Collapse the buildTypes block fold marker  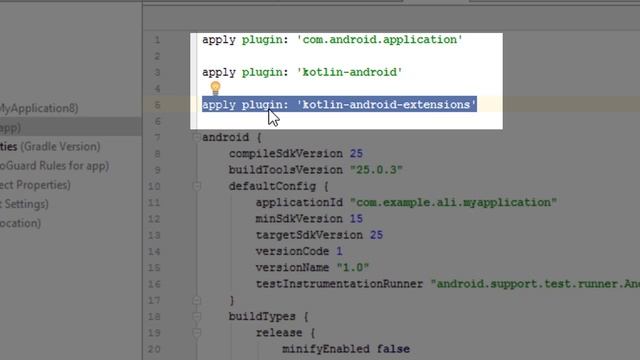[x=196, y=316]
